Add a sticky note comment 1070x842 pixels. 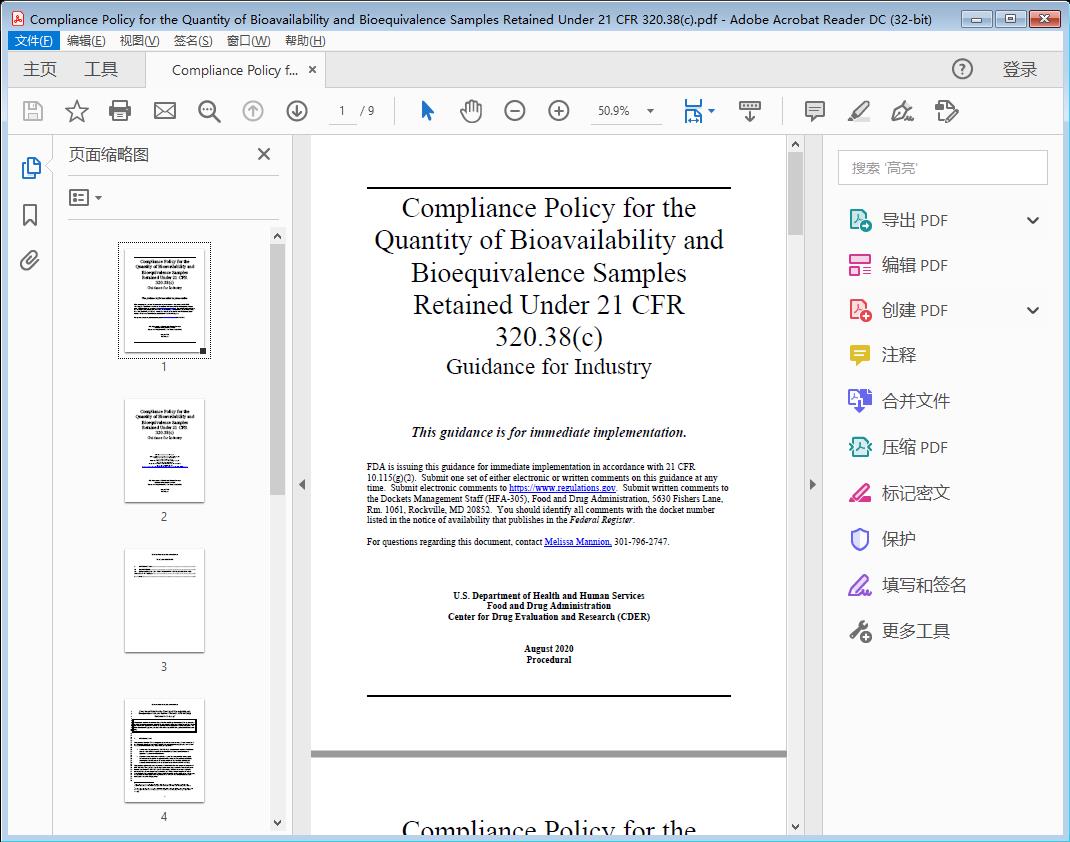pyautogui.click(x=815, y=111)
